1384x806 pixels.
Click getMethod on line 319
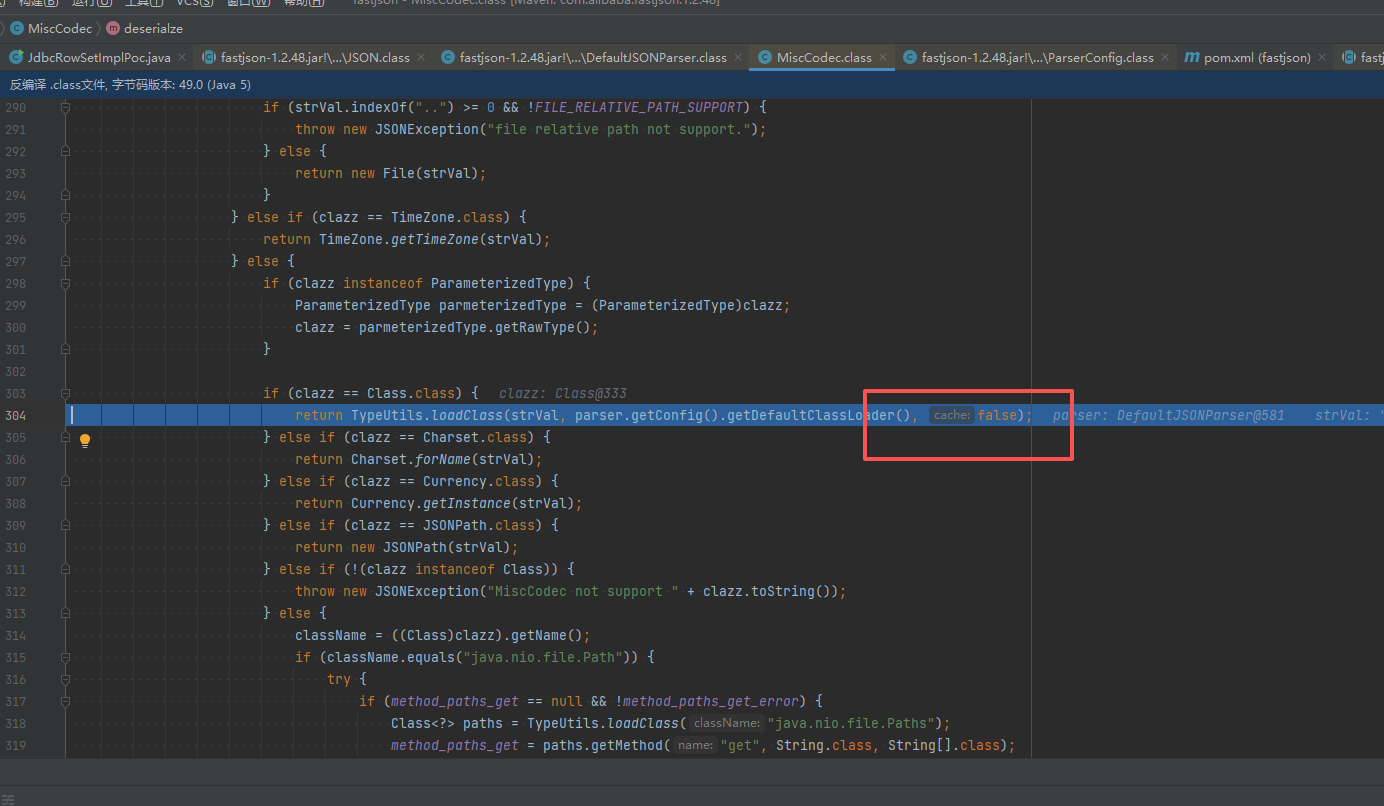point(627,745)
